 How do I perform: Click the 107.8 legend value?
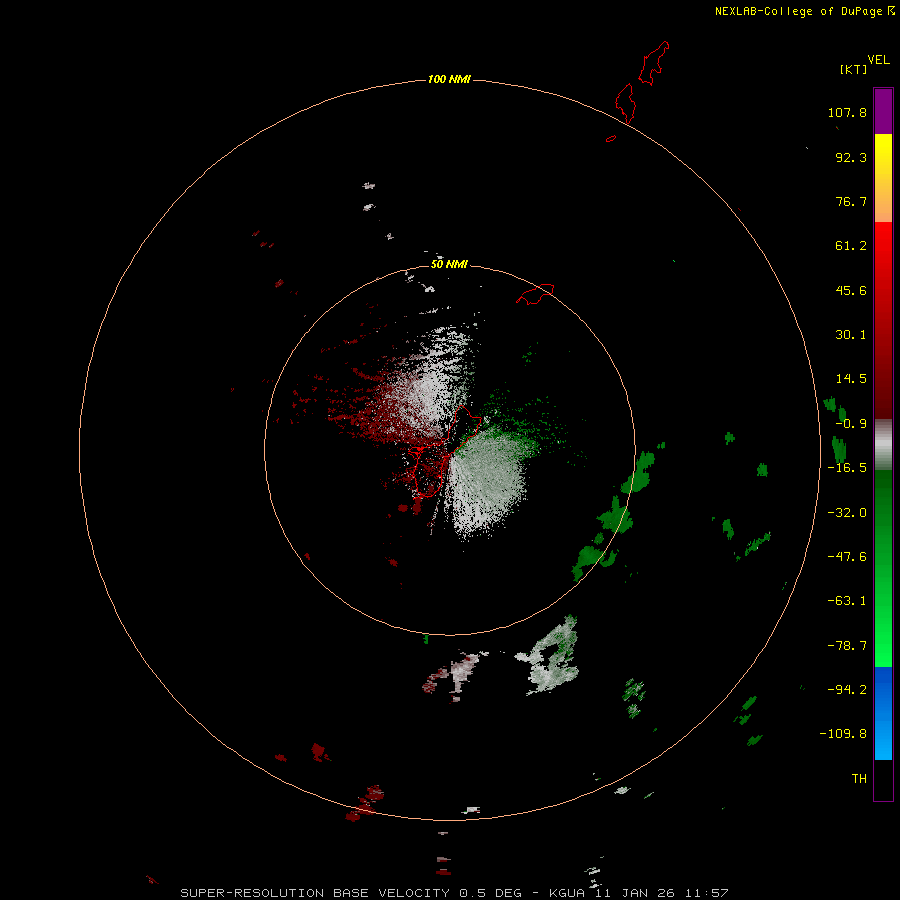(847, 112)
